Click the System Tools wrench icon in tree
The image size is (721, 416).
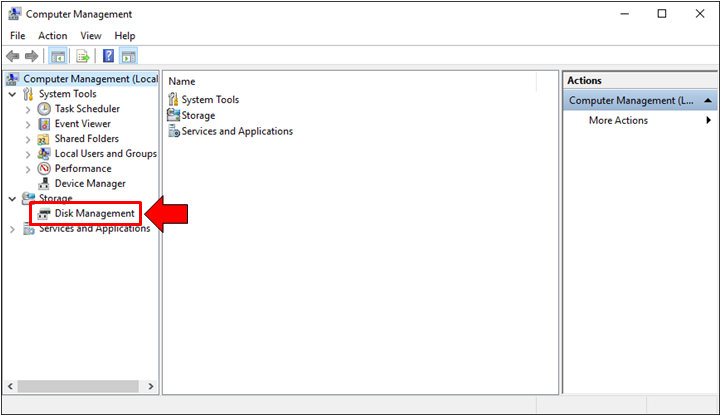pos(28,94)
